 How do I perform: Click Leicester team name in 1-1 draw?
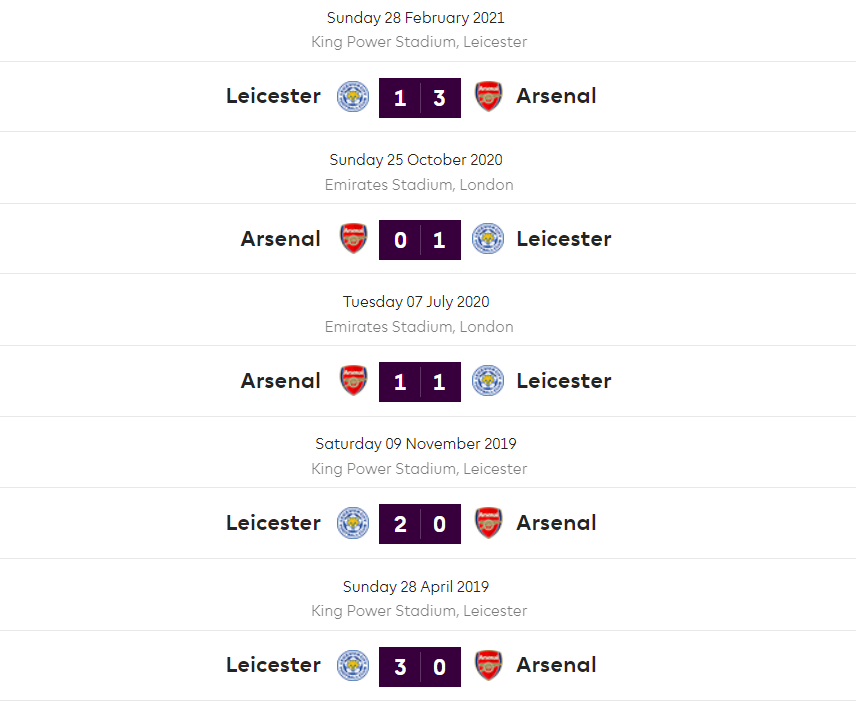563,381
